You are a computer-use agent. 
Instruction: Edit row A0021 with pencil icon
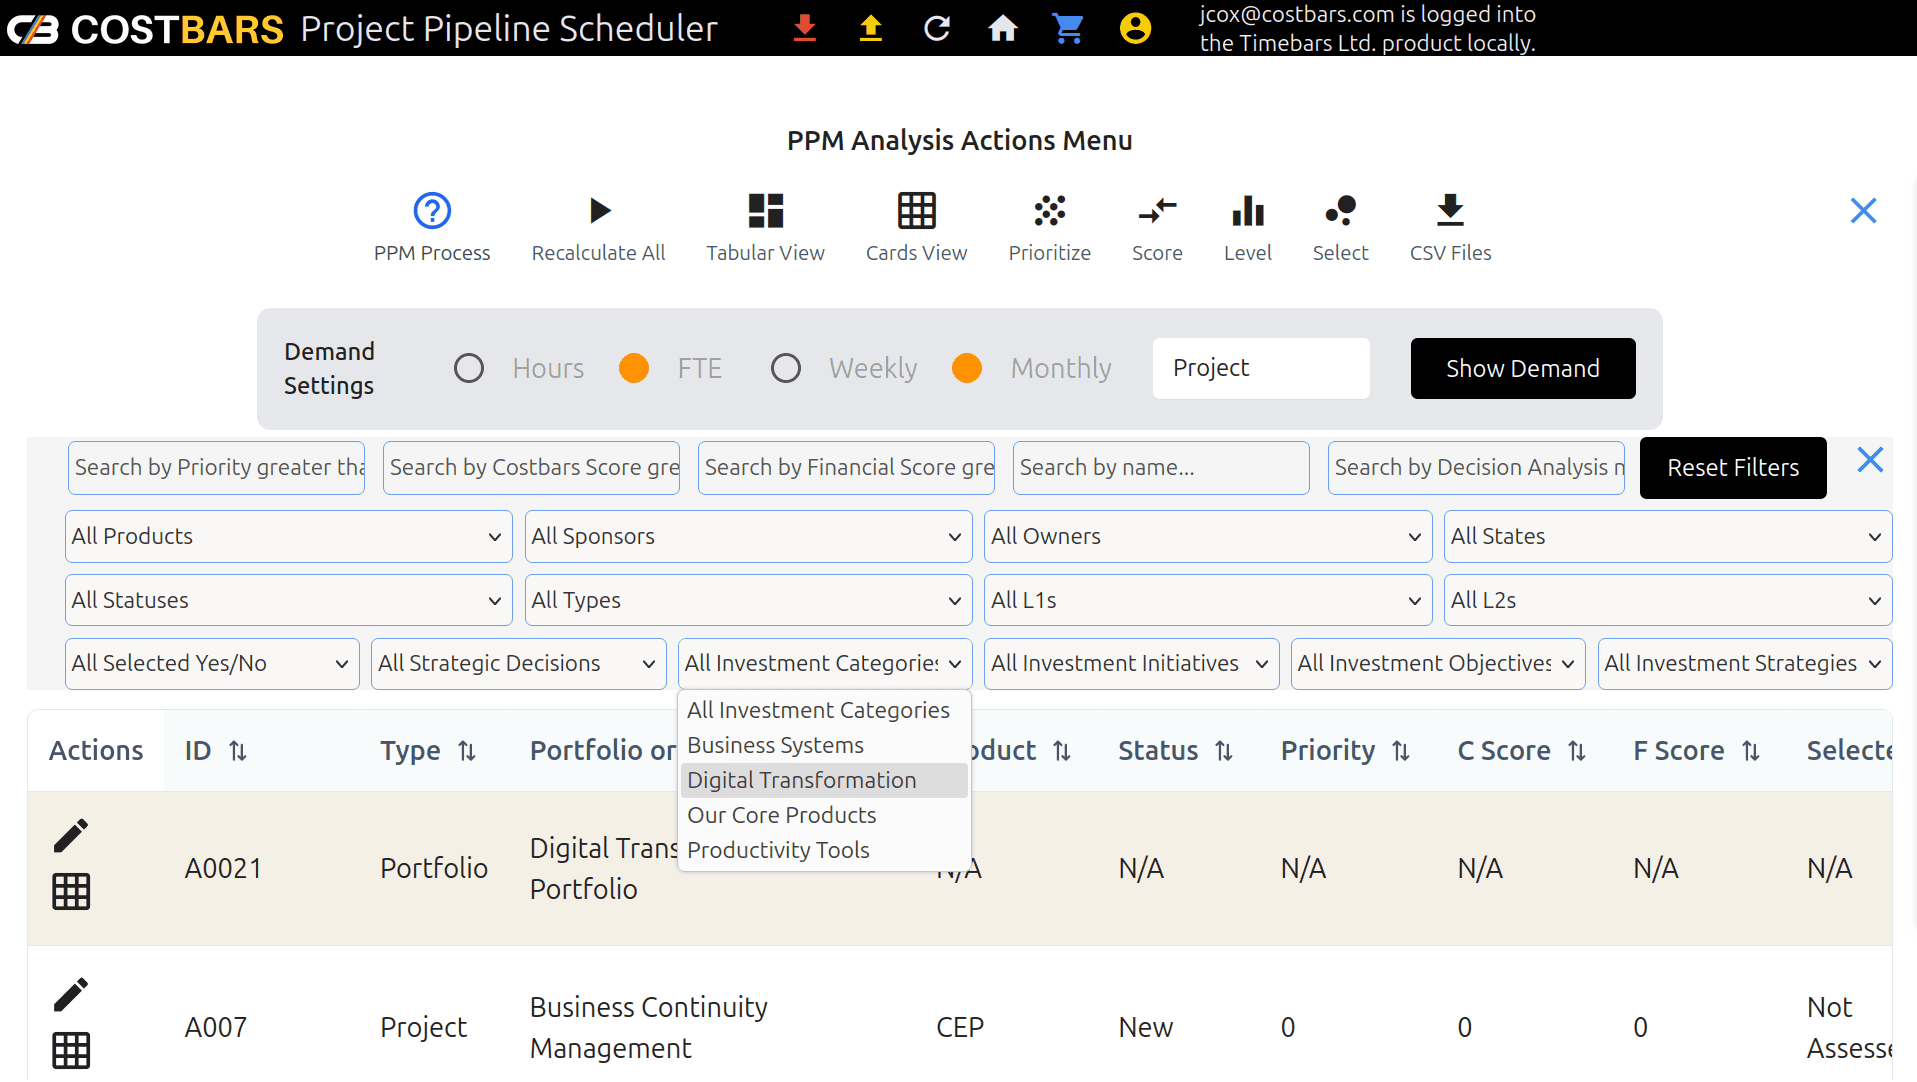71,835
